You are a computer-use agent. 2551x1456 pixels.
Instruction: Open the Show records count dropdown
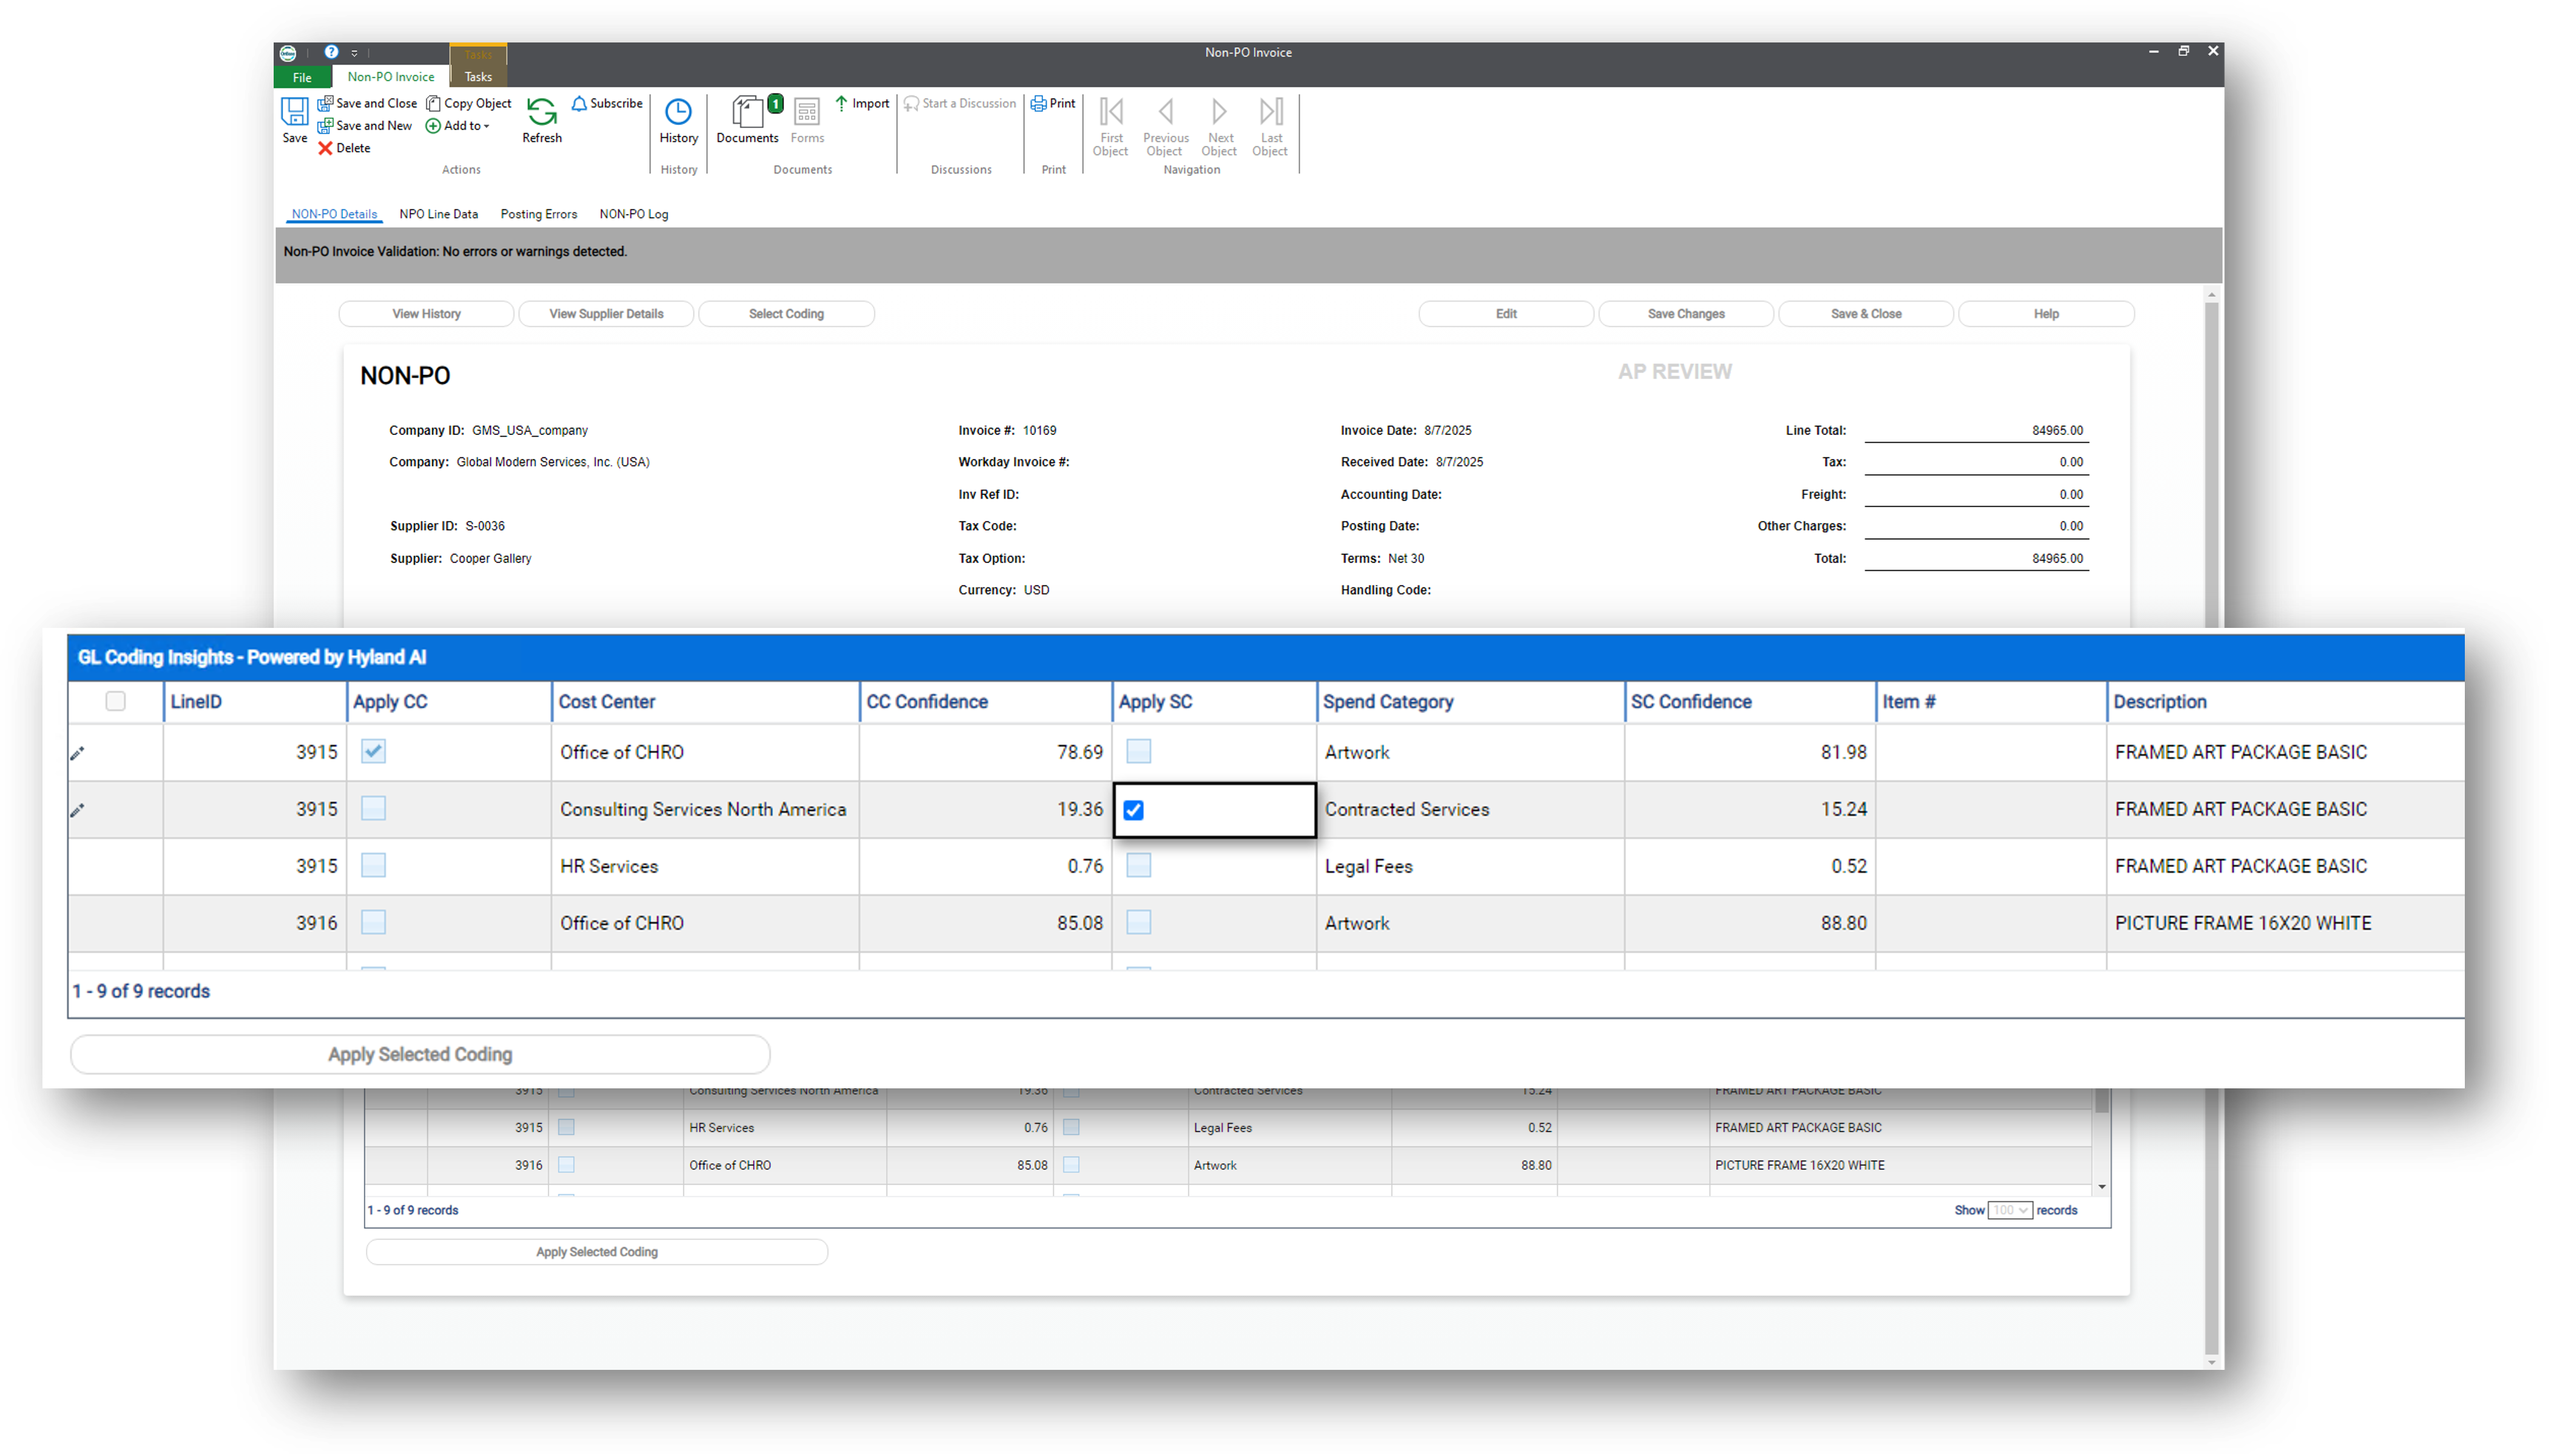[2009, 1210]
